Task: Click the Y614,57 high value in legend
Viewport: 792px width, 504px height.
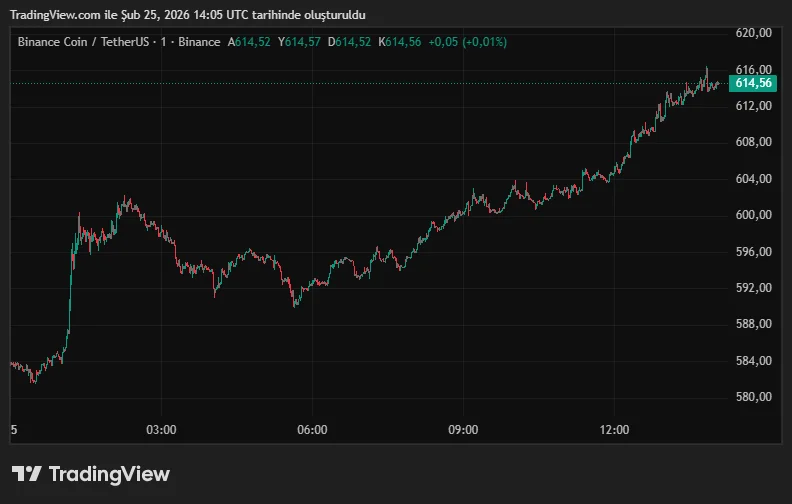Action: (x=300, y=42)
